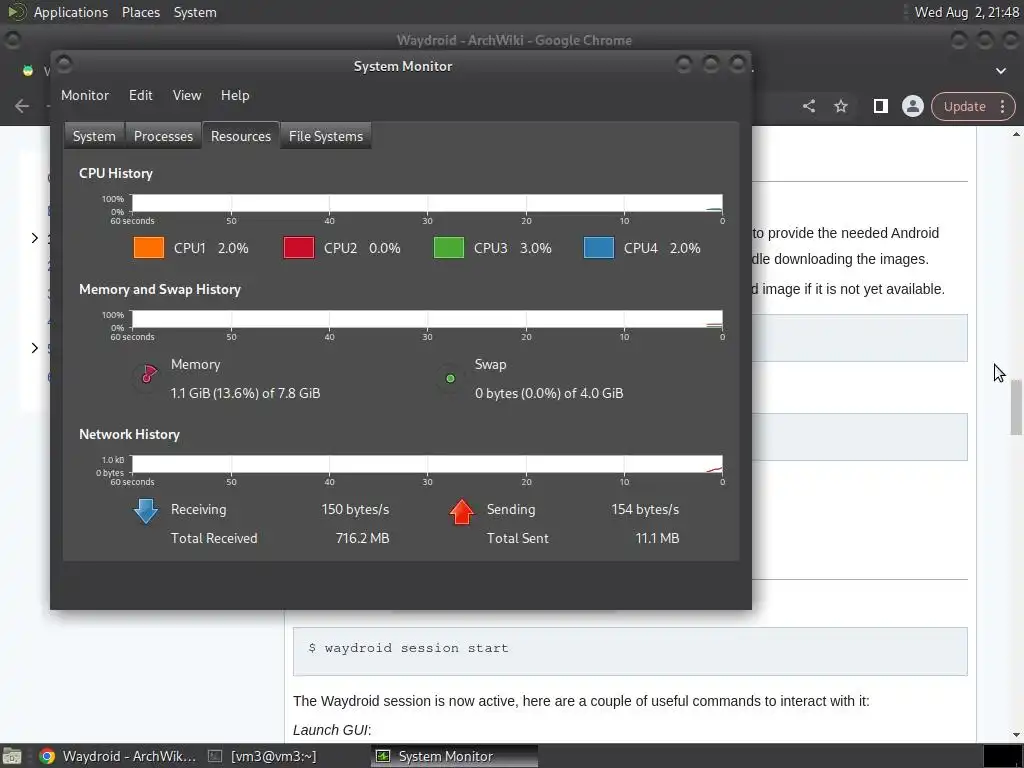This screenshot has height=768, width=1024.
Task: Click the System Monitor title bar menu button
Action: click(64, 64)
